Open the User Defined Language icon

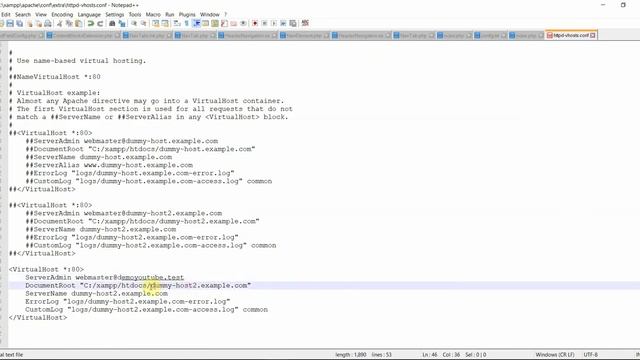tap(206, 23)
